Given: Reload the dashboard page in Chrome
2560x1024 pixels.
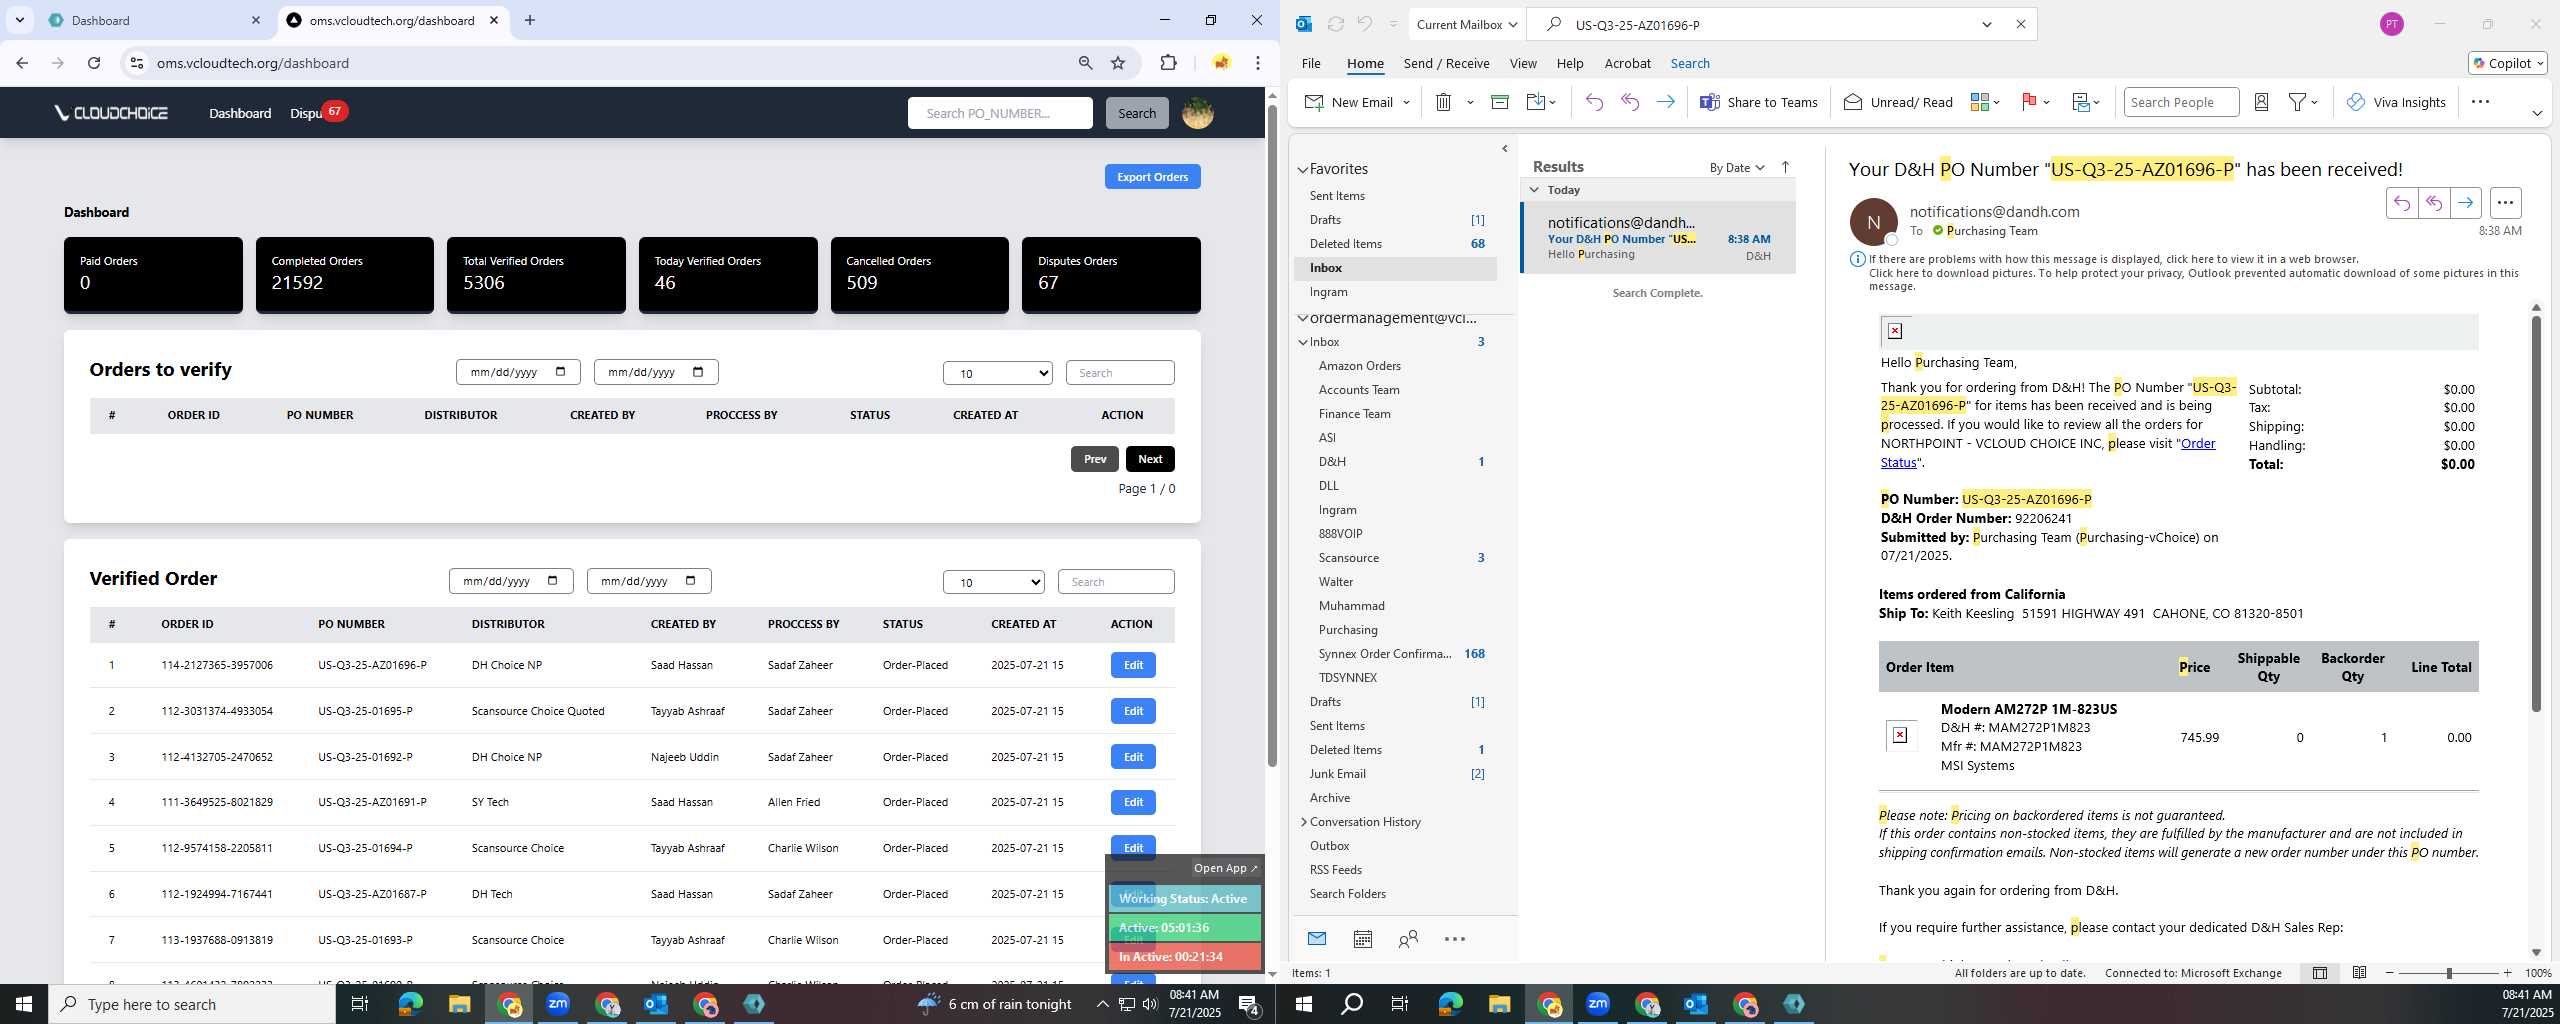Looking at the screenshot, I should (94, 63).
